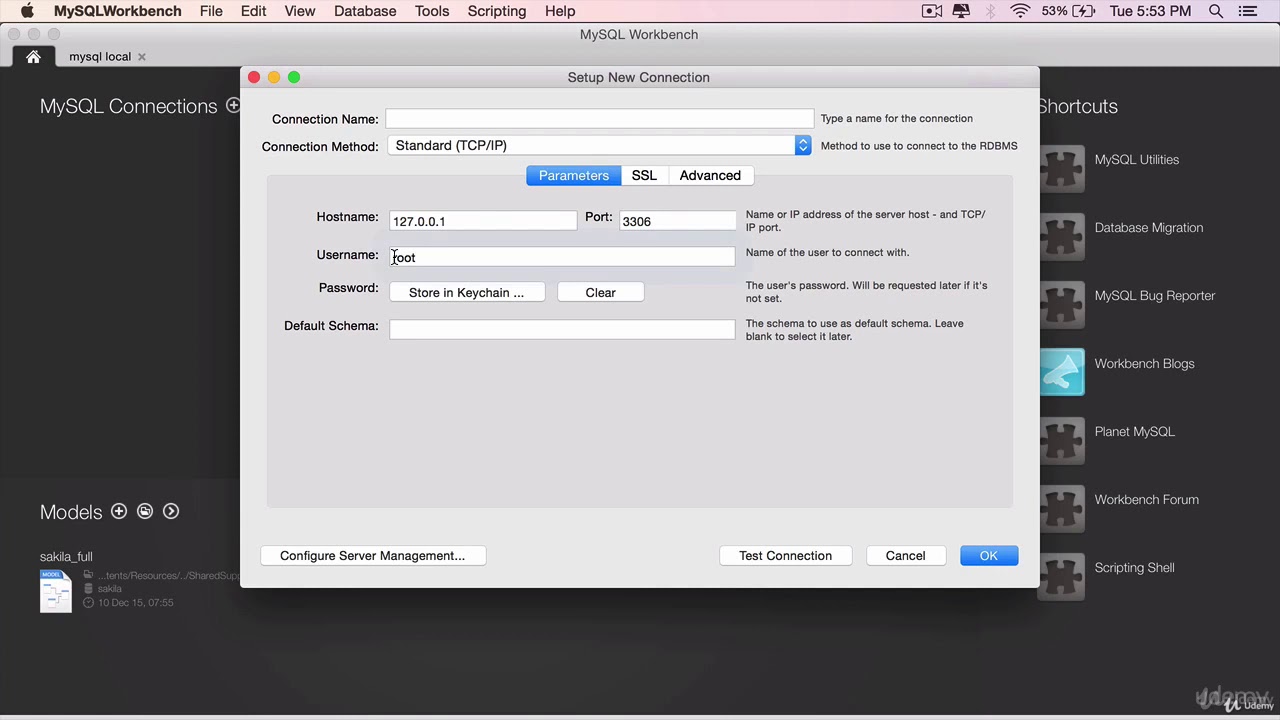Open the sakila_full model file icon
The image size is (1280, 720).
(56, 590)
